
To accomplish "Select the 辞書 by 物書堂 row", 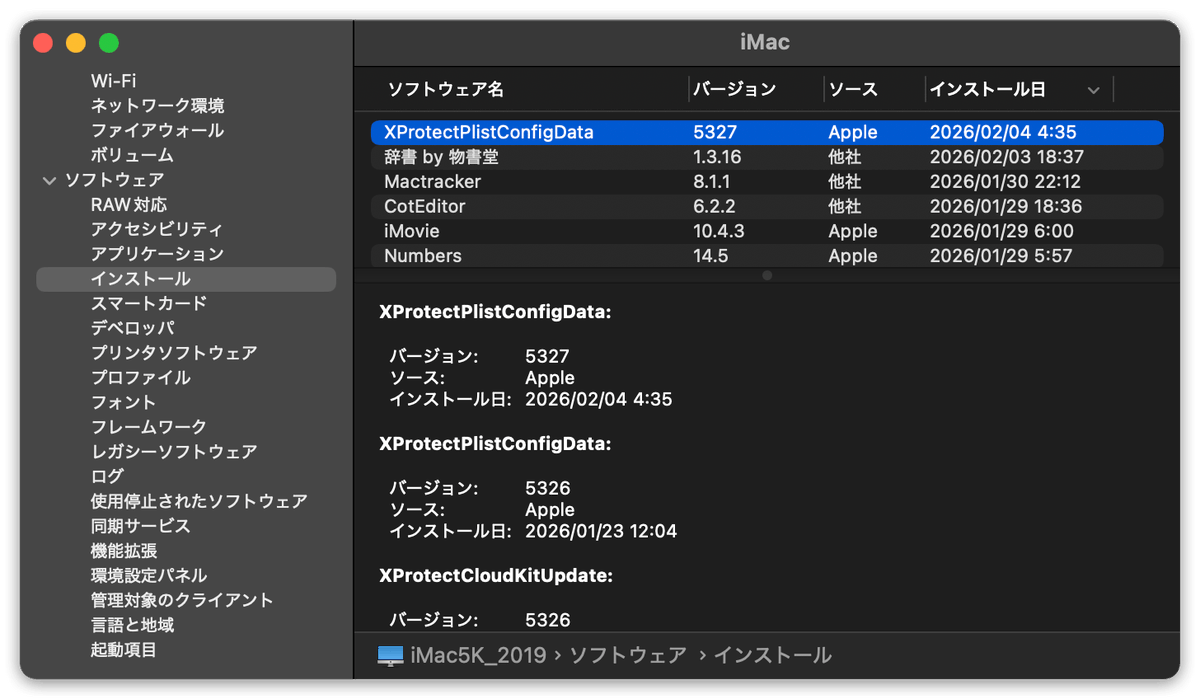I will pyautogui.click(x=767, y=157).
